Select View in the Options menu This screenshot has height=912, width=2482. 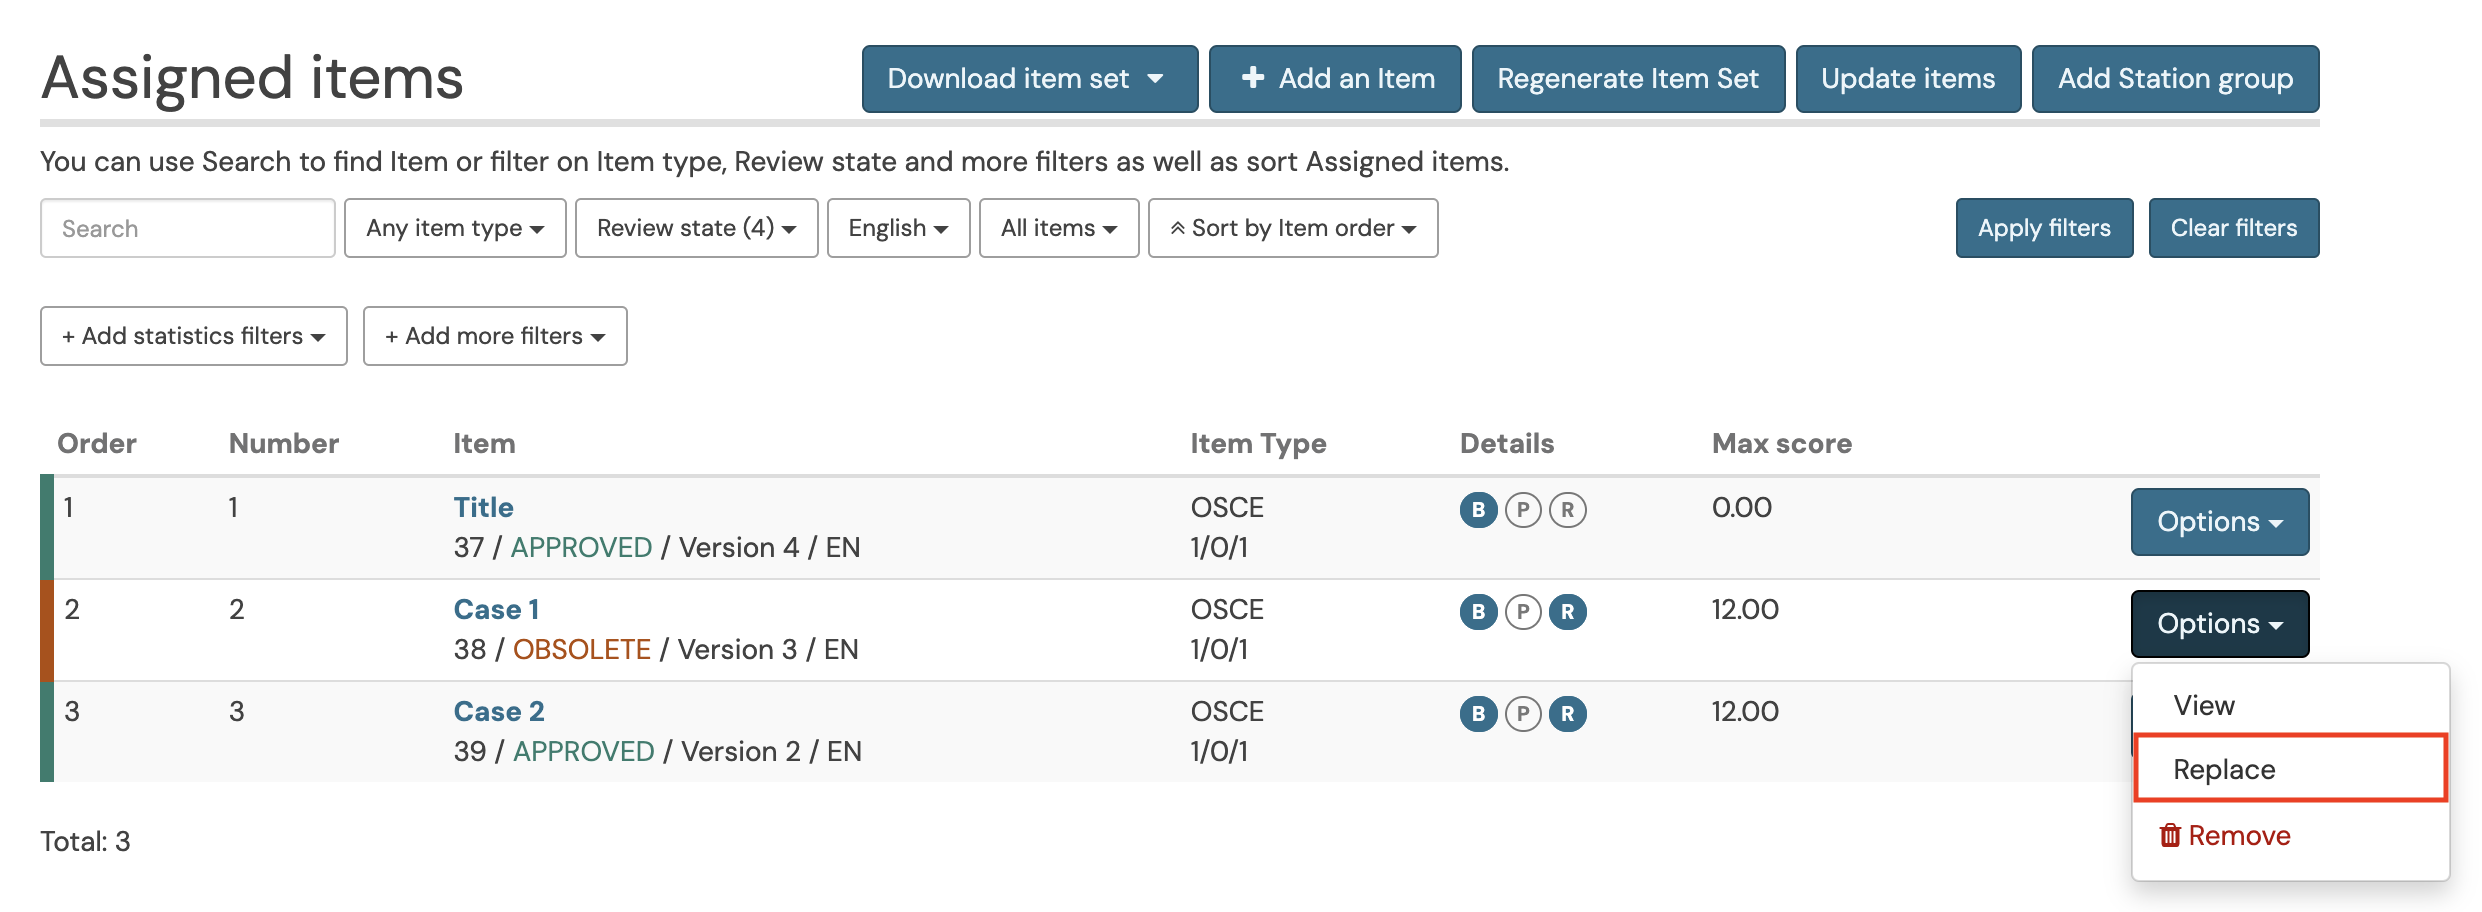pos(2204,705)
